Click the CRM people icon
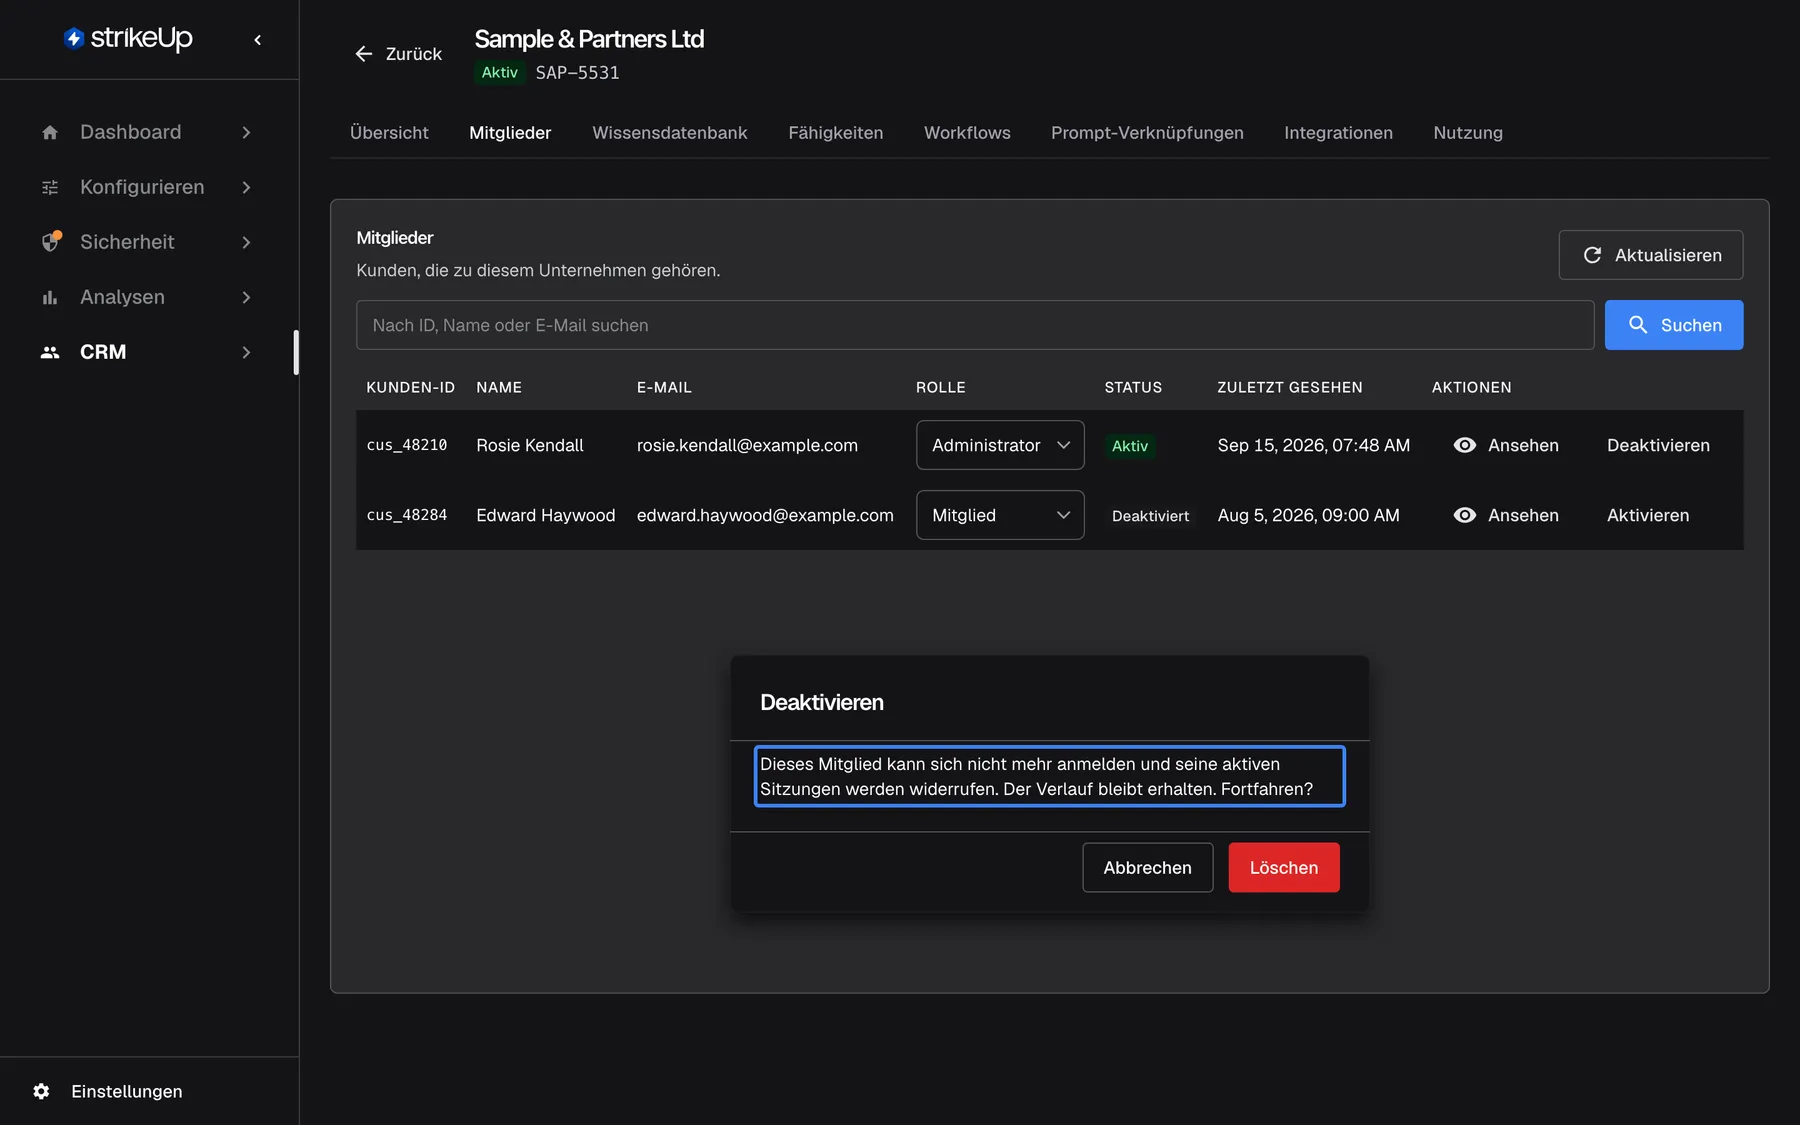1800x1125 pixels. tap(50, 352)
